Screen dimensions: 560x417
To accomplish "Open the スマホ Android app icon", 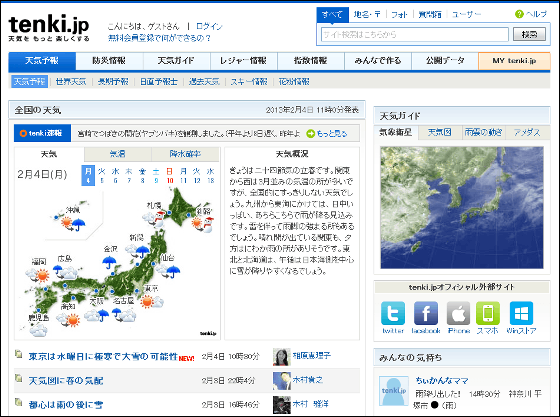I will pos(488,313).
